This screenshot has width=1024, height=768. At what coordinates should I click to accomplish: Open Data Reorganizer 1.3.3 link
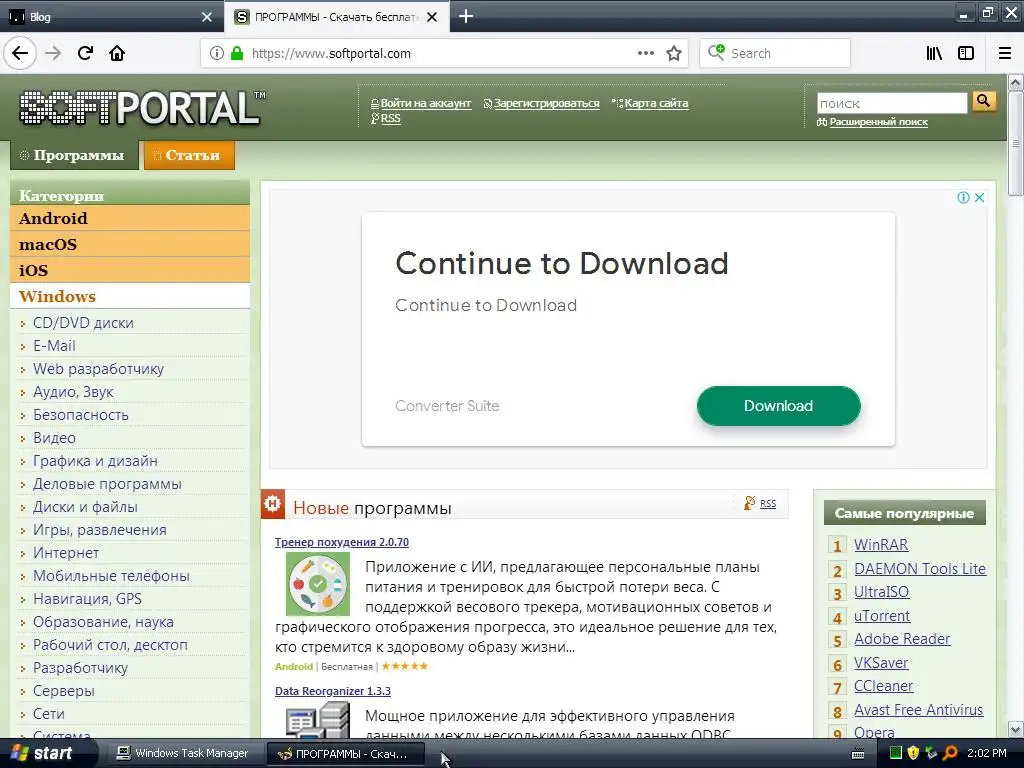[332, 691]
